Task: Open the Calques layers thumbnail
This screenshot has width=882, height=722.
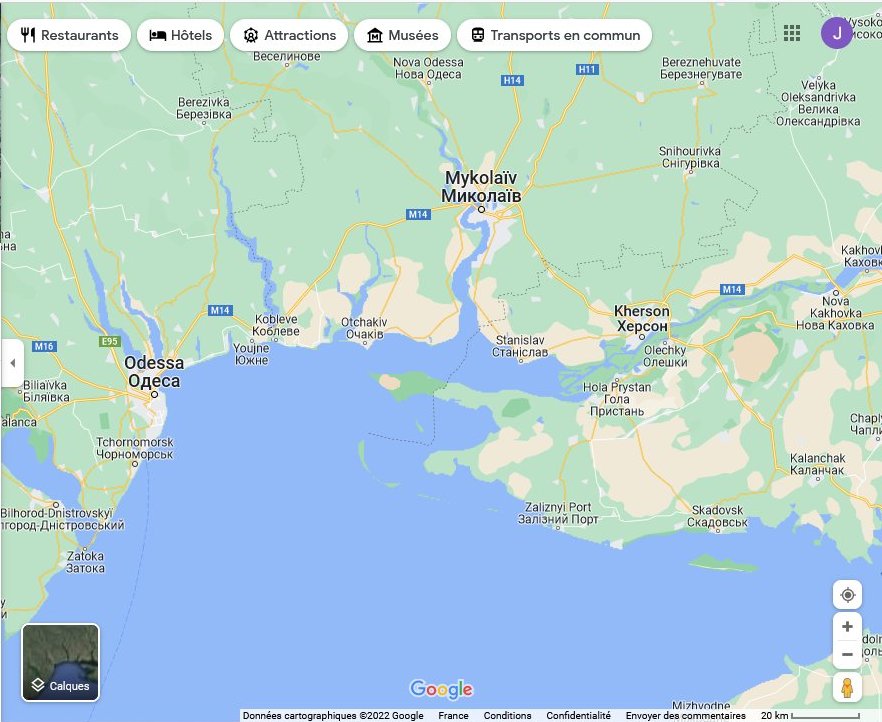Action: [61, 662]
